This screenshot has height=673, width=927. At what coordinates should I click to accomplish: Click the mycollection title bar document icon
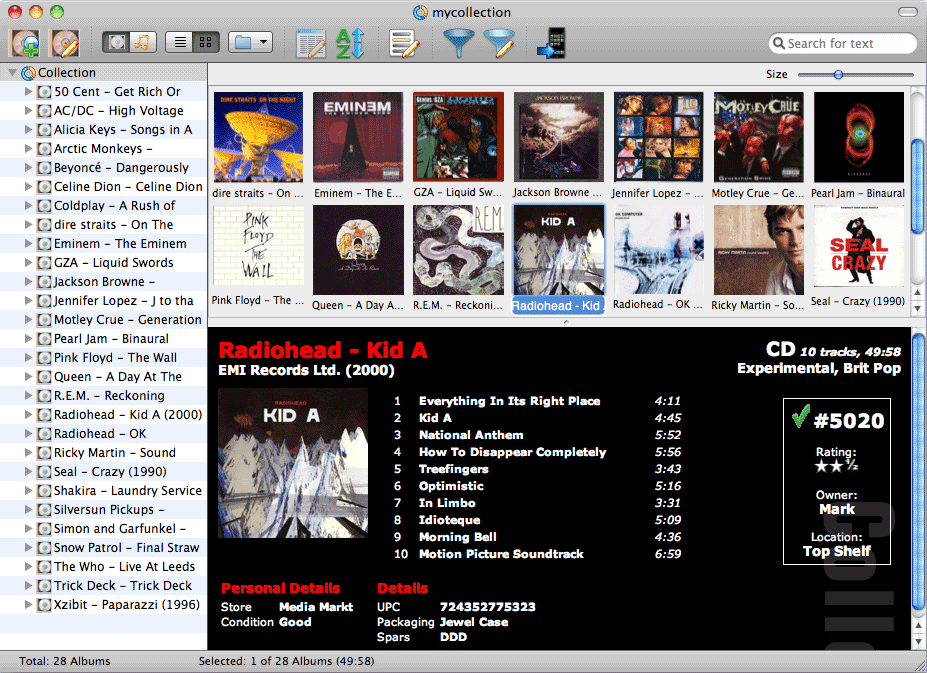[x=420, y=12]
